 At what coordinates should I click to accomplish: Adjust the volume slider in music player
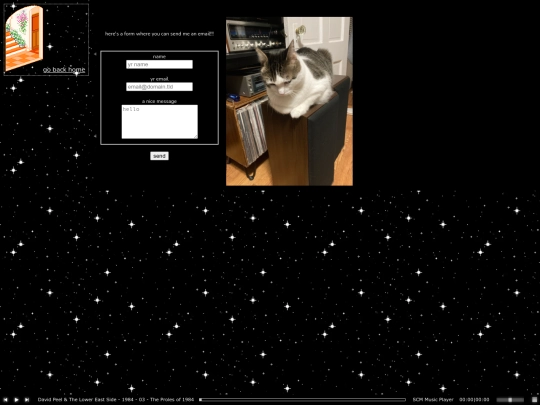pyautogui.click(x=510, y=399)
